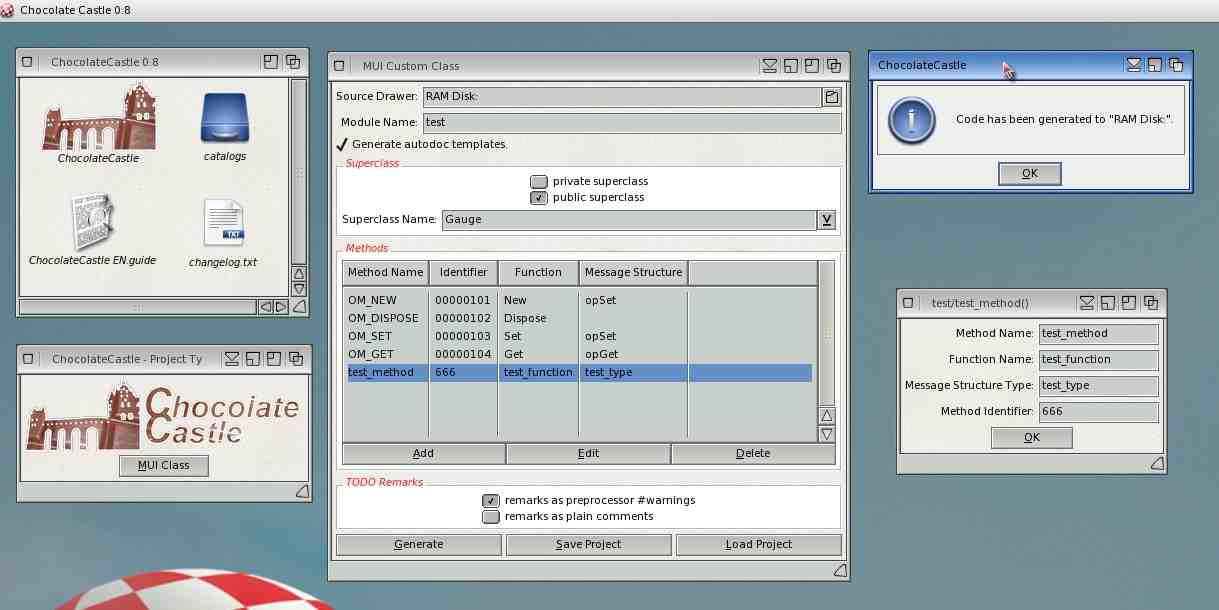Image resolution: width=1219 pixels, height=610 pixels.
Task: Select the private superclass option
Action: [539, 181]
